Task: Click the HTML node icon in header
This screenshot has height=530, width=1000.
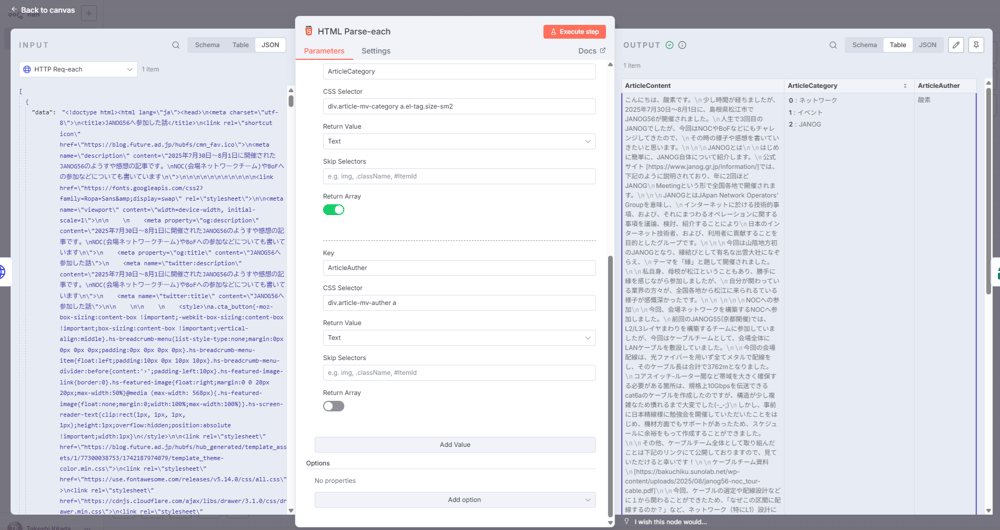Action: [309, 31]
